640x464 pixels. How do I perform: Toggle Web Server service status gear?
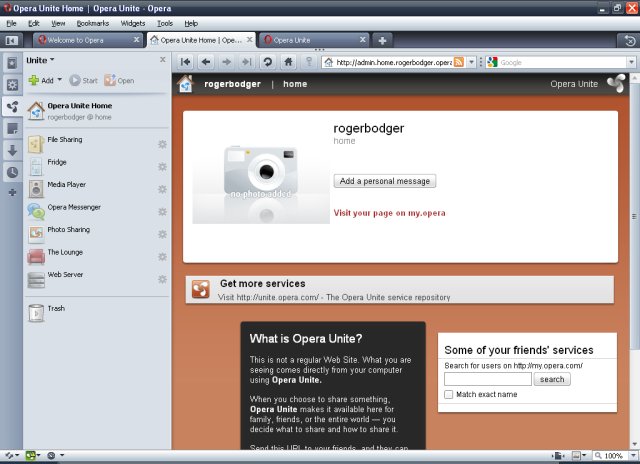point(162,279)
